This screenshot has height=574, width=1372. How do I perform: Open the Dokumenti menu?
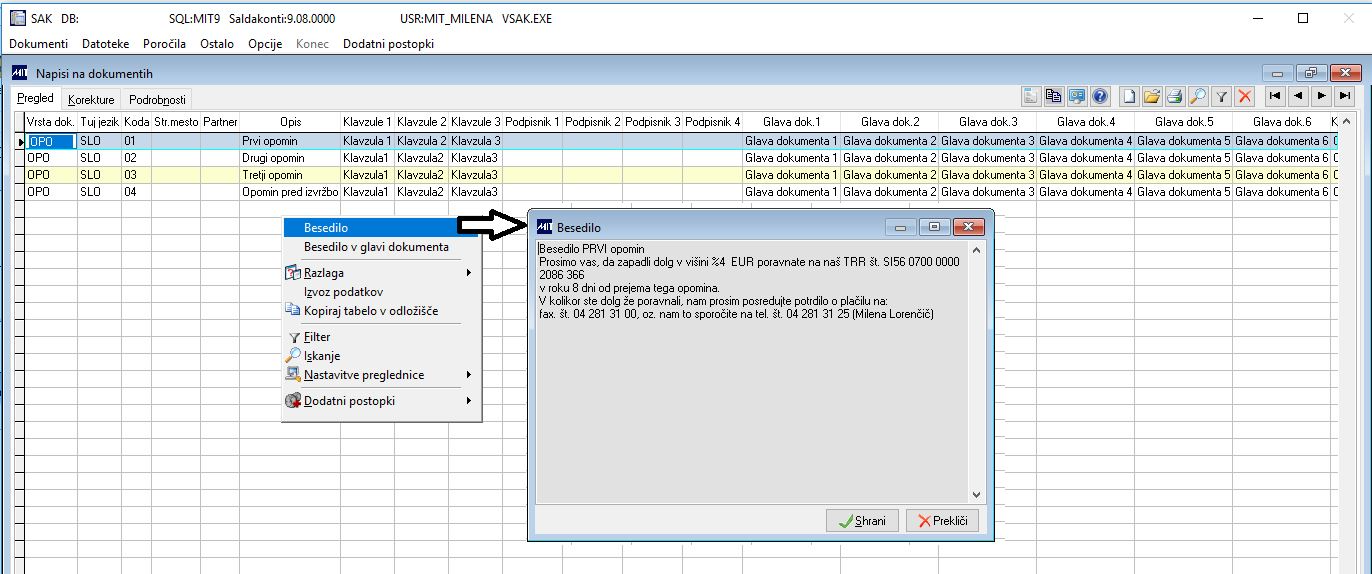point(38,44)
